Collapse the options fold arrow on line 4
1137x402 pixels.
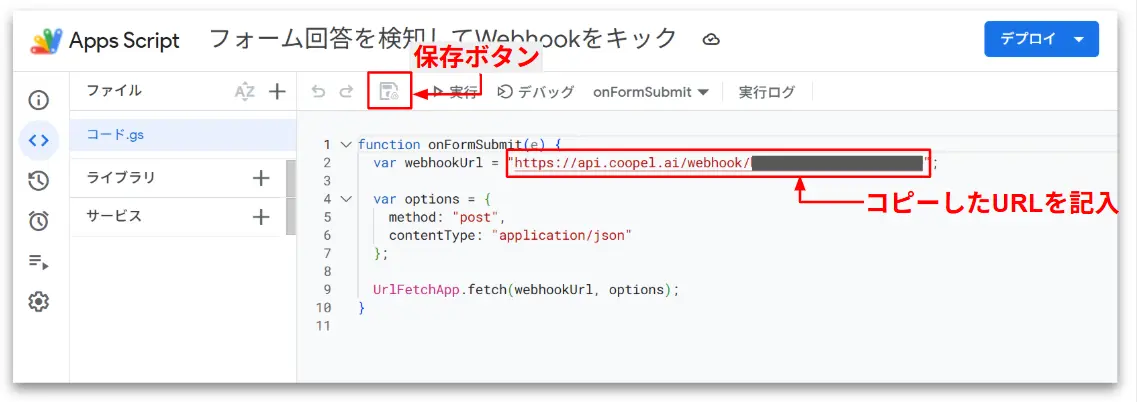tap(345, 199)
